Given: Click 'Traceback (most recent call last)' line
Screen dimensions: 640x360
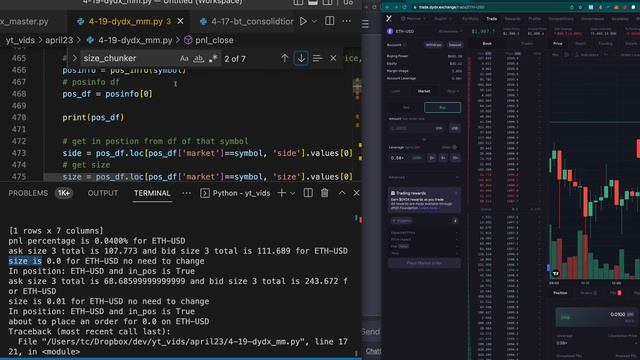Looking at the screenshot, I should point(89,331).
